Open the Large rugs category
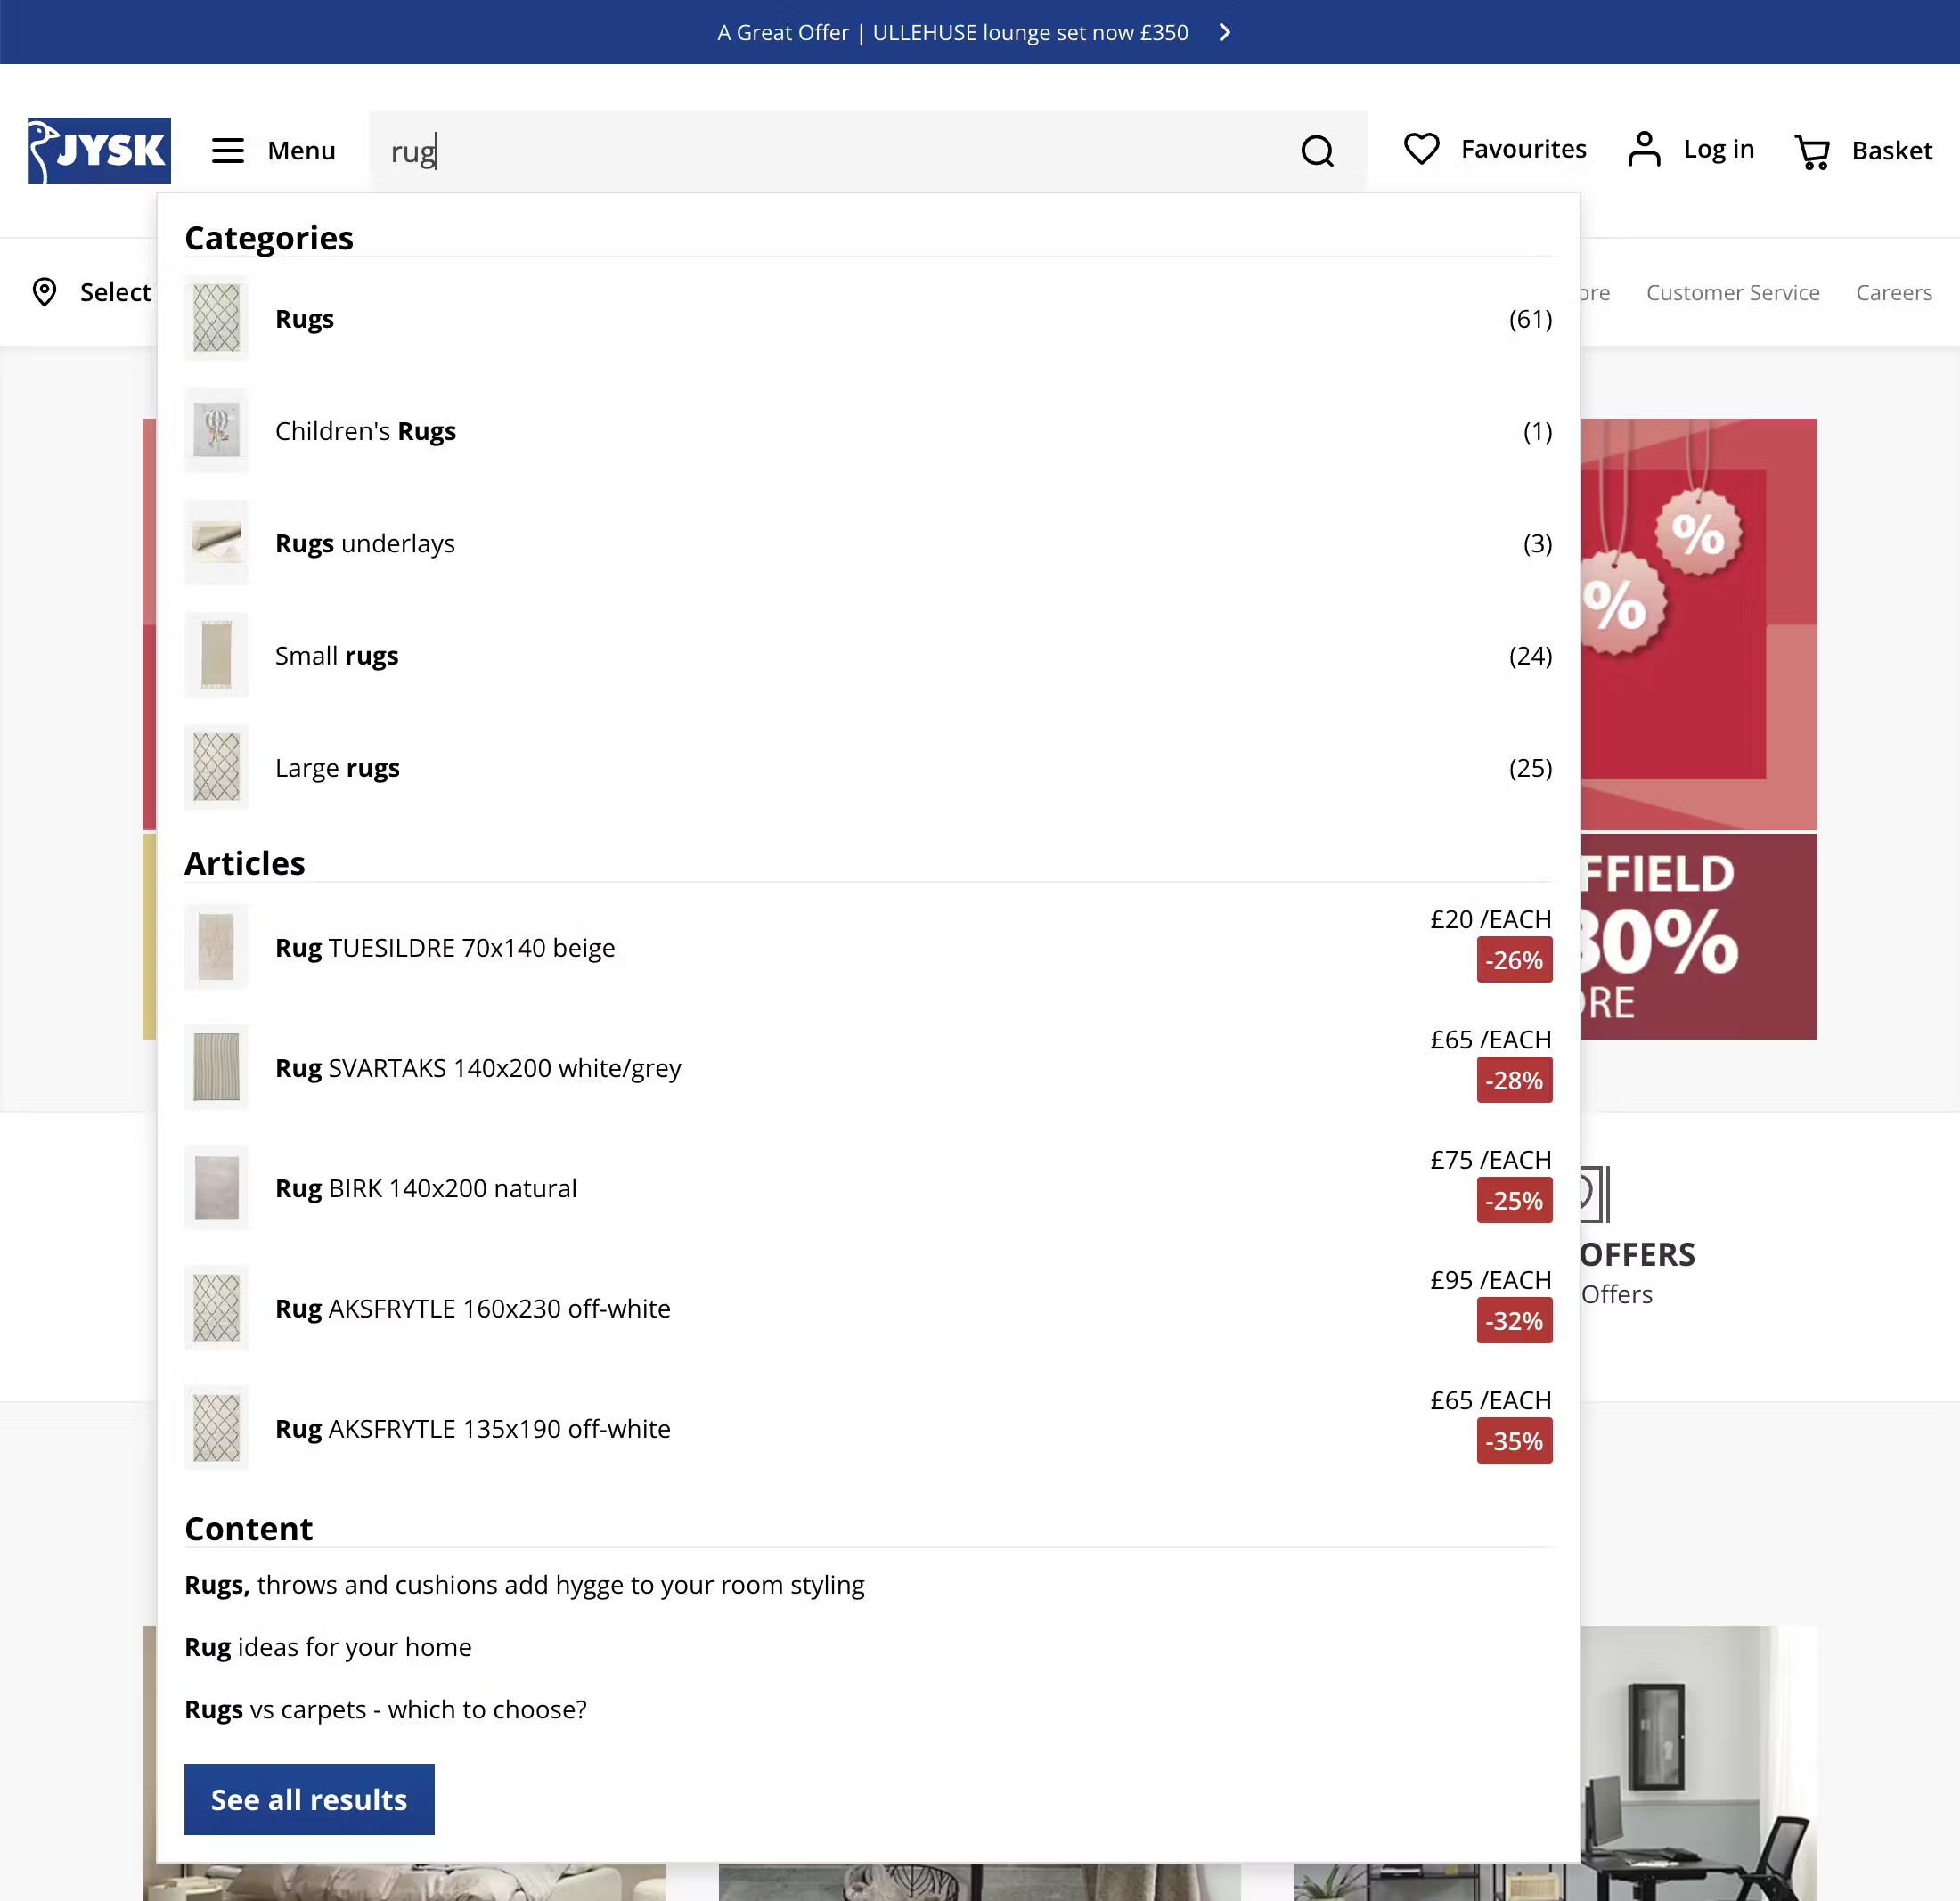This screenshot has height=1901, width=1960. pos(337,767)
